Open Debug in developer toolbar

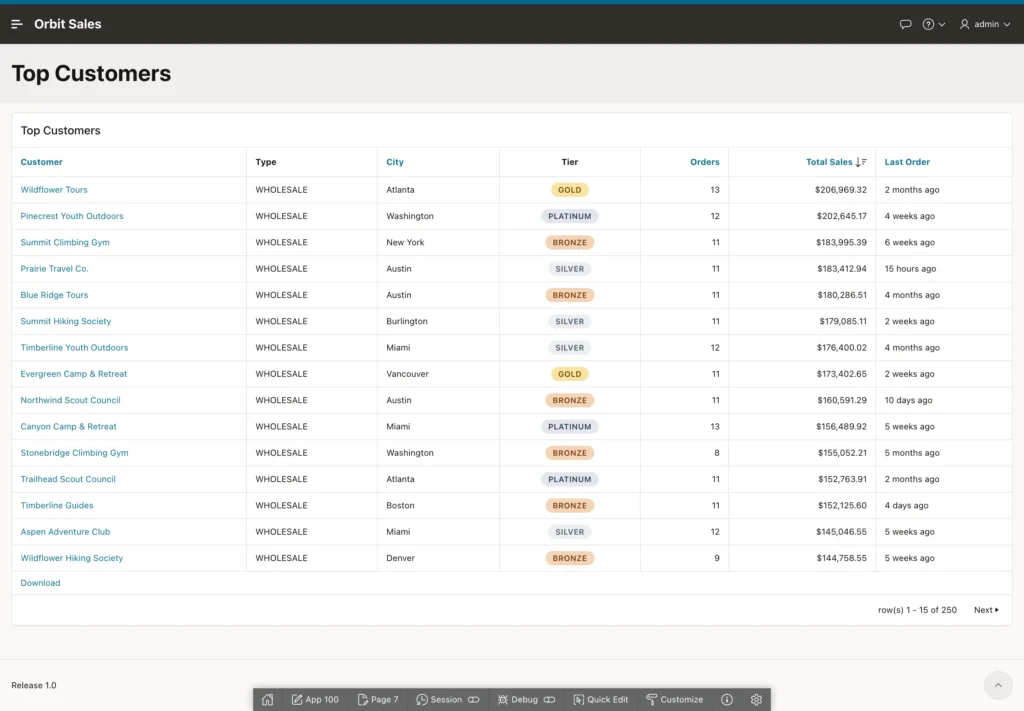tap(517, 699)
